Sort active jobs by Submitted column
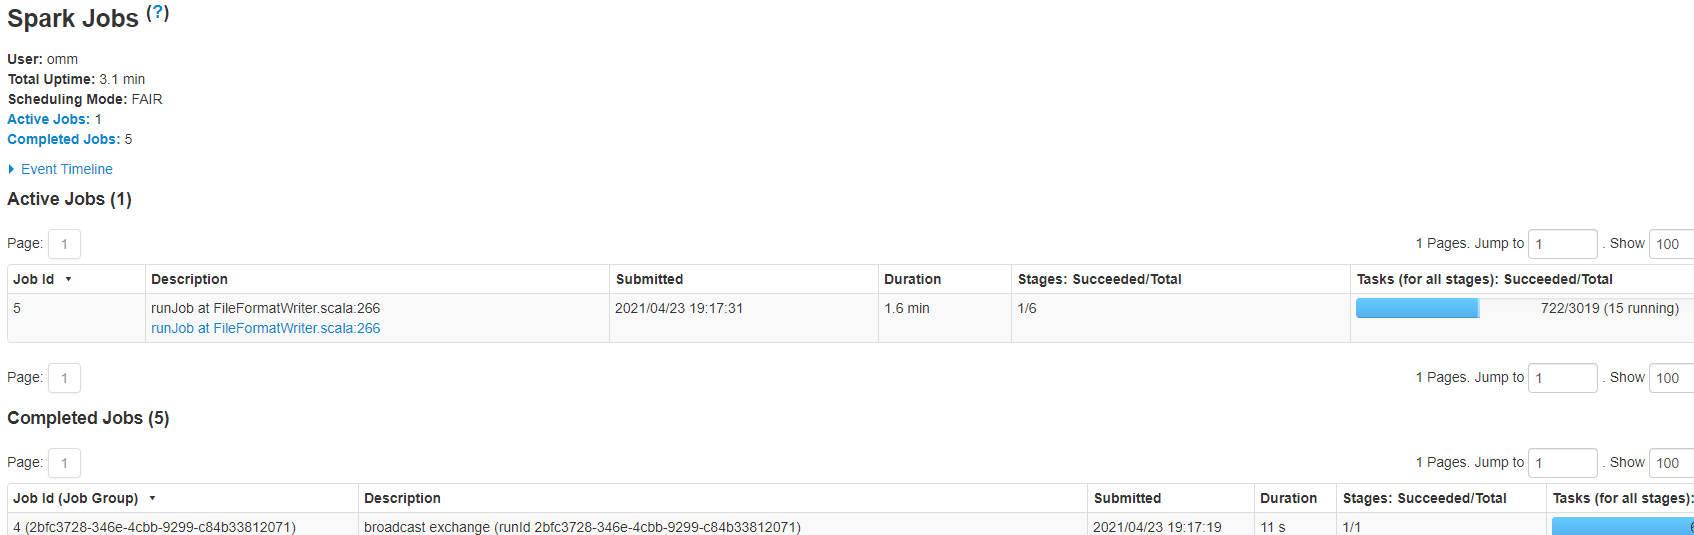The height and width of the screenshot is (535, 1694). point(649,279)
